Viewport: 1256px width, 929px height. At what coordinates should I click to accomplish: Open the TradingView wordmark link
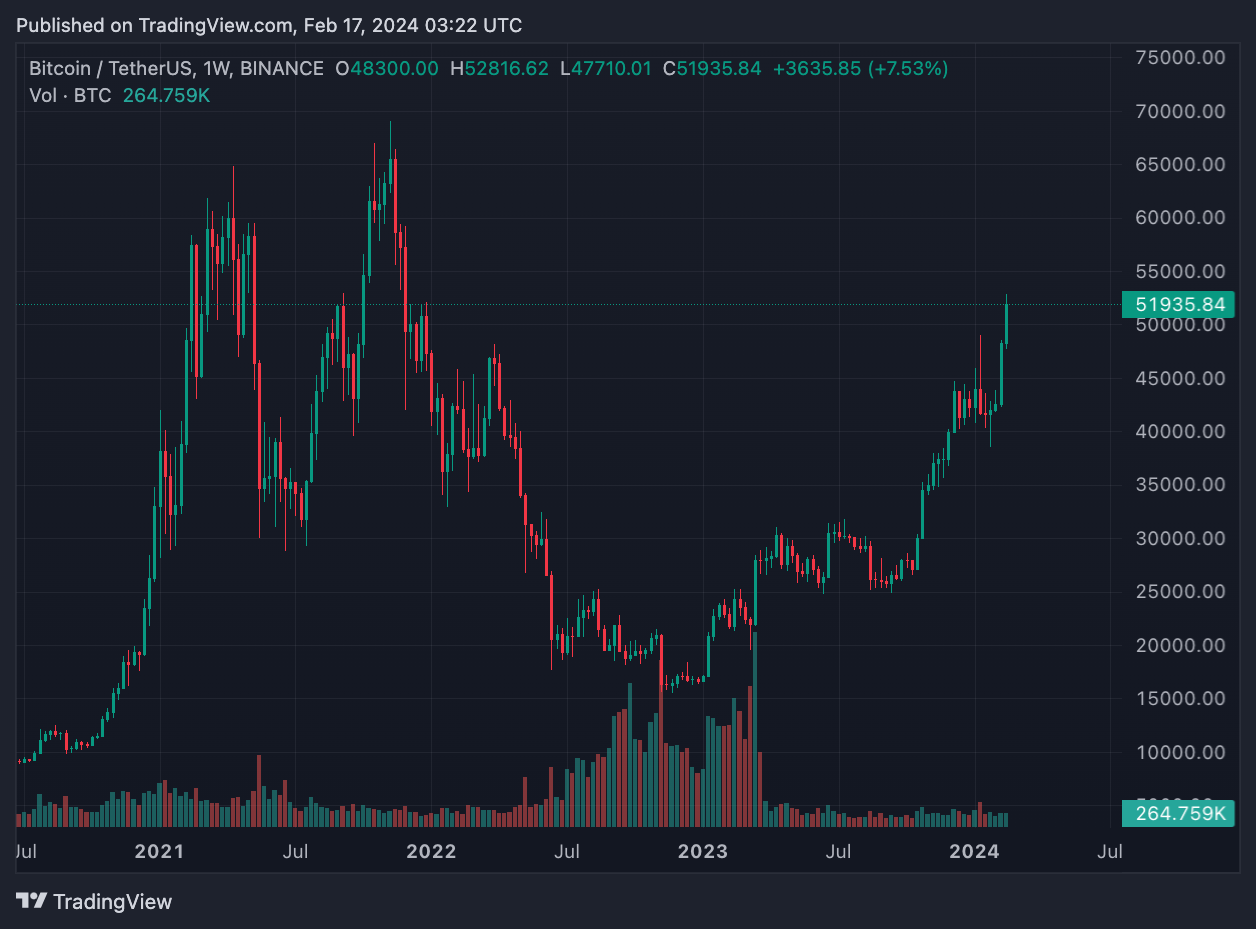[112, 901]
